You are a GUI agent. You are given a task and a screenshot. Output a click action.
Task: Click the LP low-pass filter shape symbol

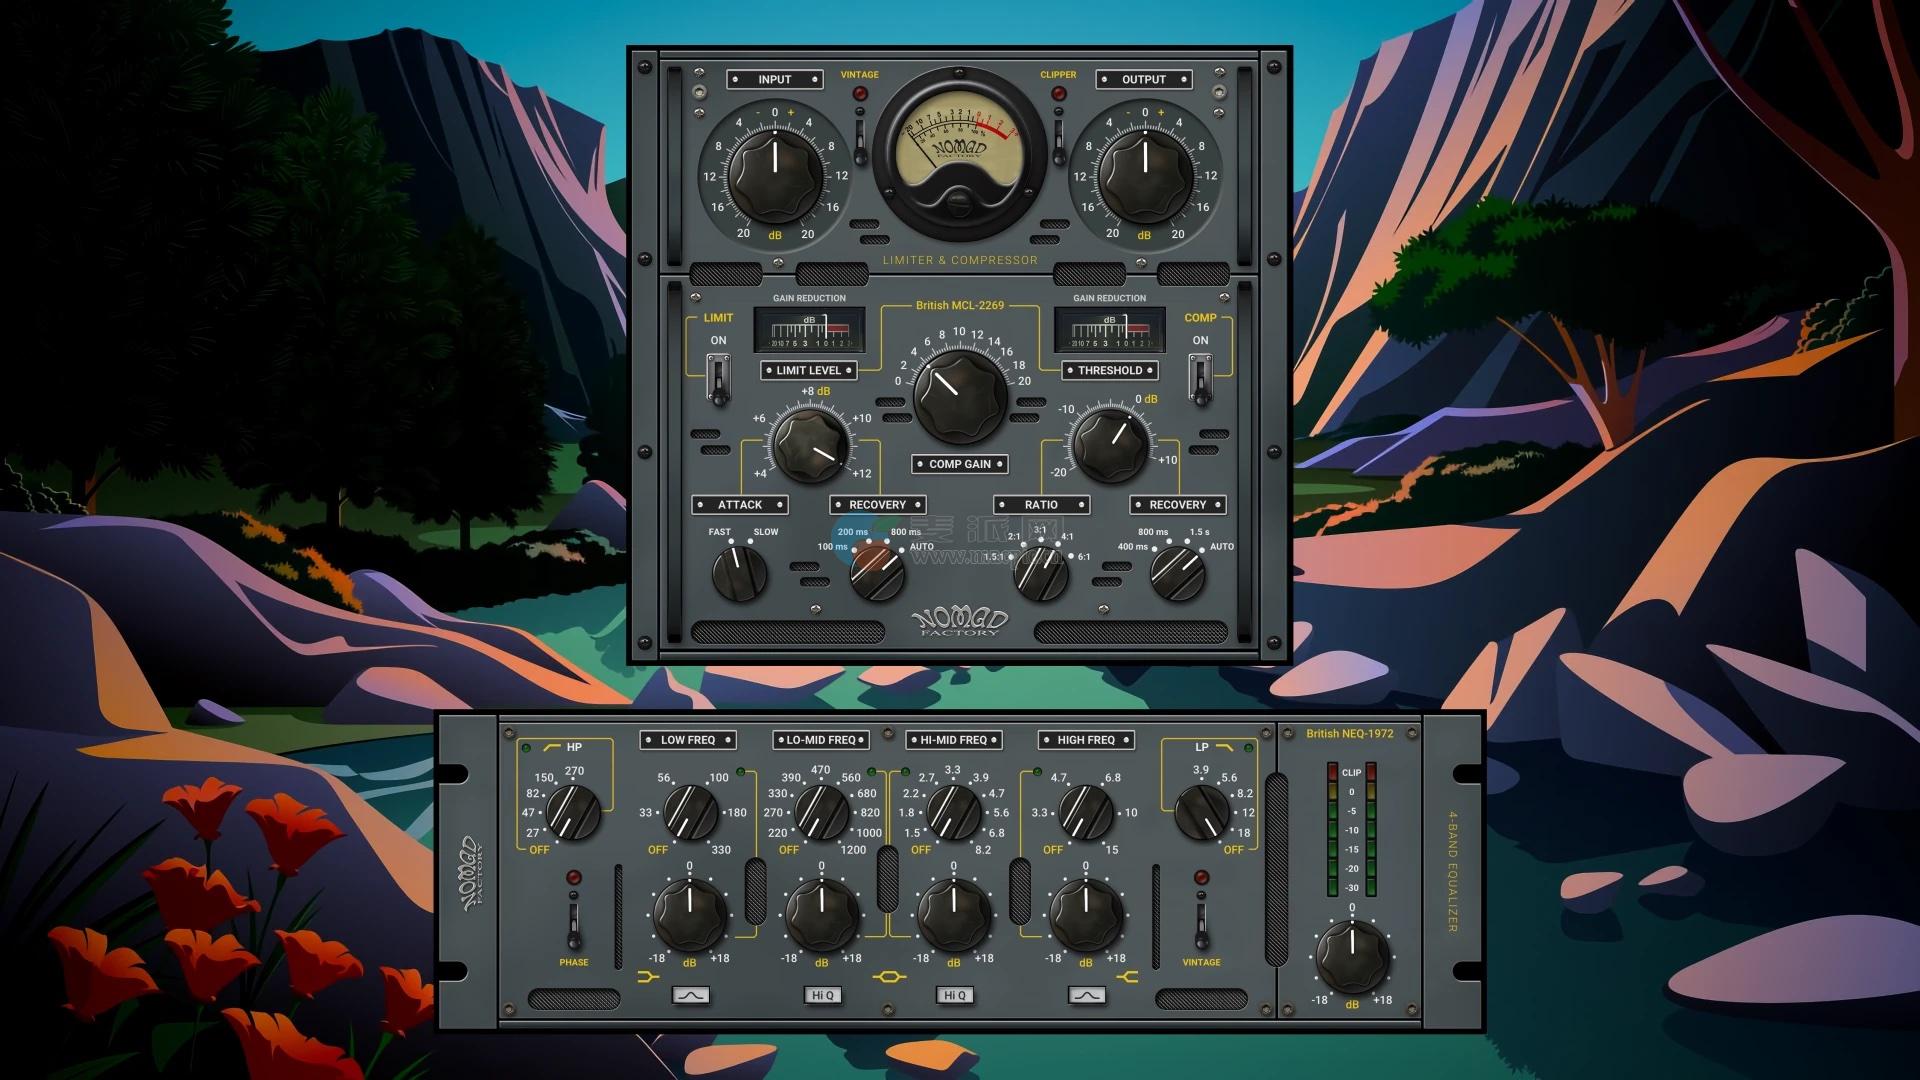pyautogui.click(x=1224, y=747)
